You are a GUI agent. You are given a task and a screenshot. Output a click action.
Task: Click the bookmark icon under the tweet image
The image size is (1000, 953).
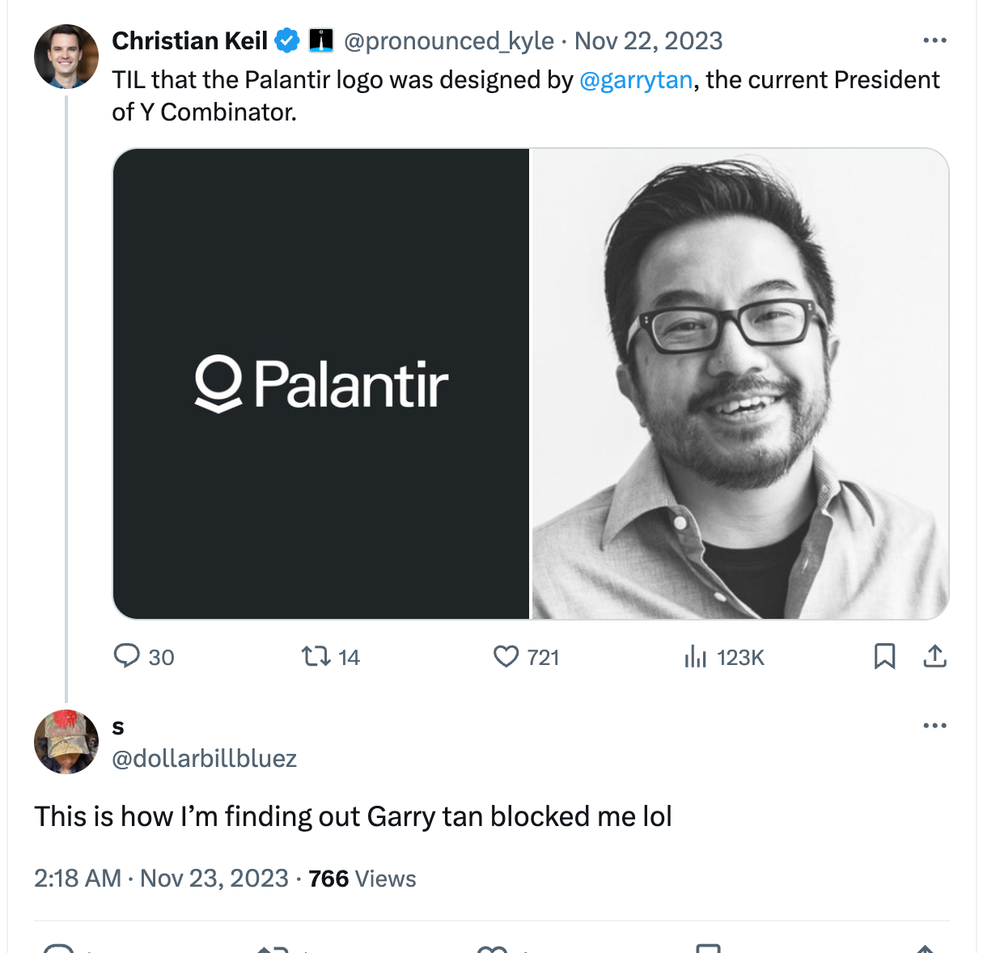click(x=886, y=657)
